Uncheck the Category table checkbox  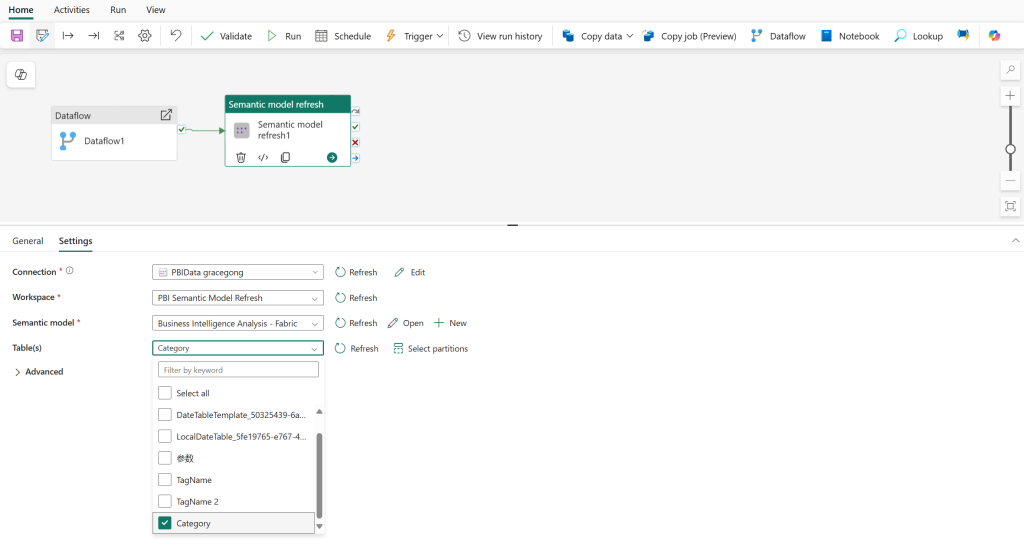165,523
